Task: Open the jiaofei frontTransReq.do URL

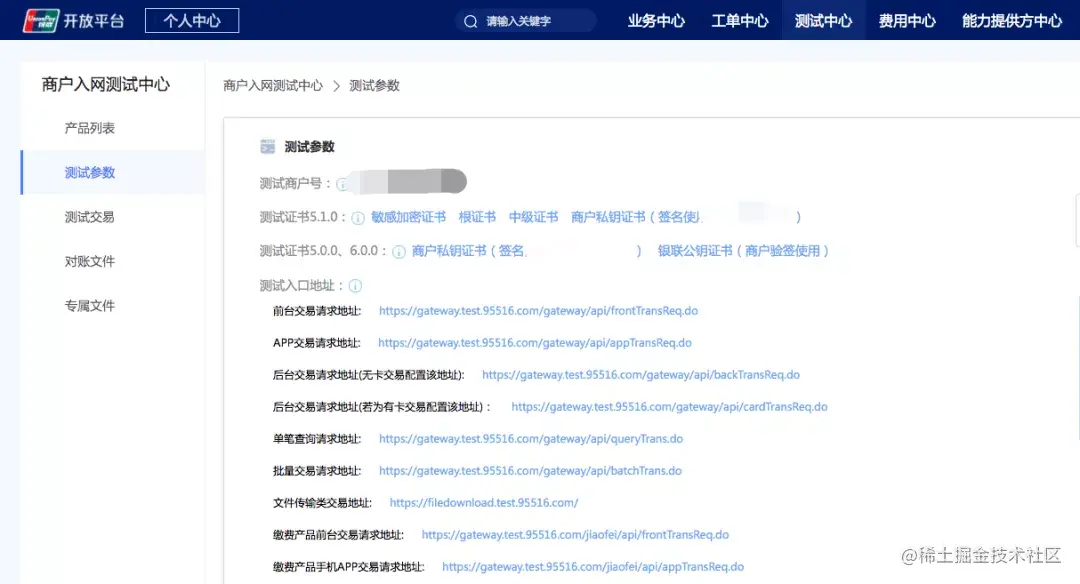Action: tap(575, 534)
